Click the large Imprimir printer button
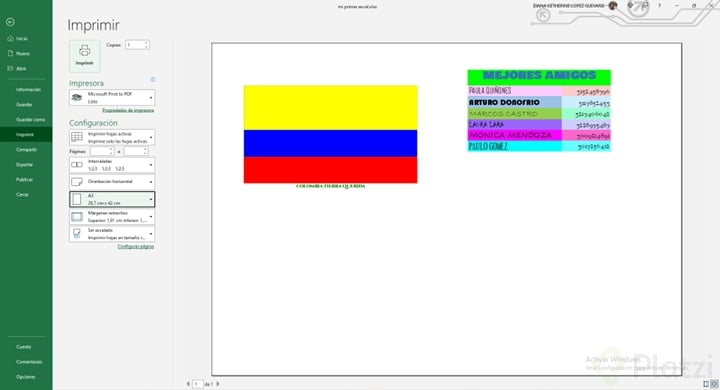 click(x=84, y=56)
